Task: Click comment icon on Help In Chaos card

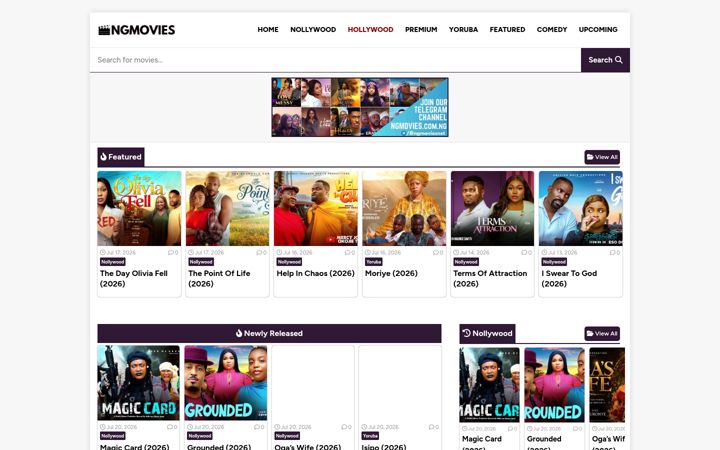Action: click(349, 253)
